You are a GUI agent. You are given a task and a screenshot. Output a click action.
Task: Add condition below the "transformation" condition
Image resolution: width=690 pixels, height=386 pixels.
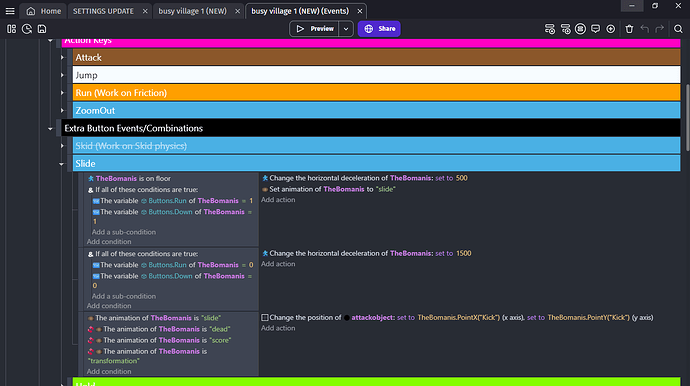click(109, 371)
